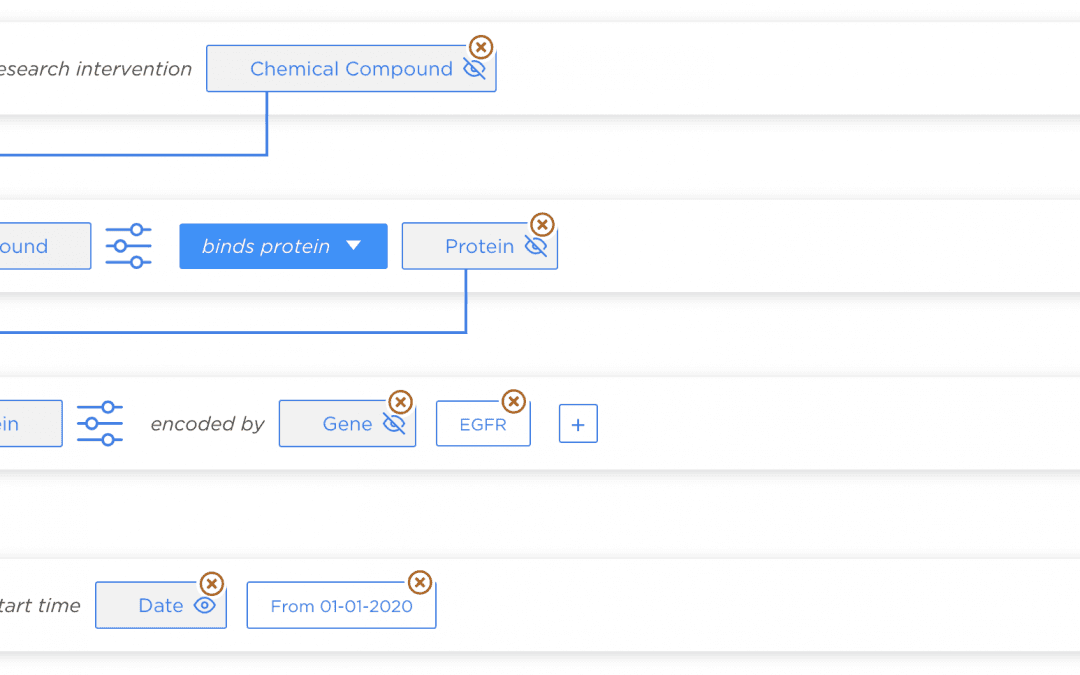Edit the EGFR gene value
Screen dimensions: 1080x675
(x=483, y=425)
